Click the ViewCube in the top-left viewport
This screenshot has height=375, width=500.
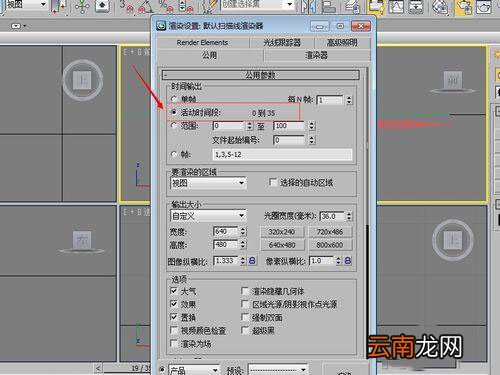(x=82, y=80)
